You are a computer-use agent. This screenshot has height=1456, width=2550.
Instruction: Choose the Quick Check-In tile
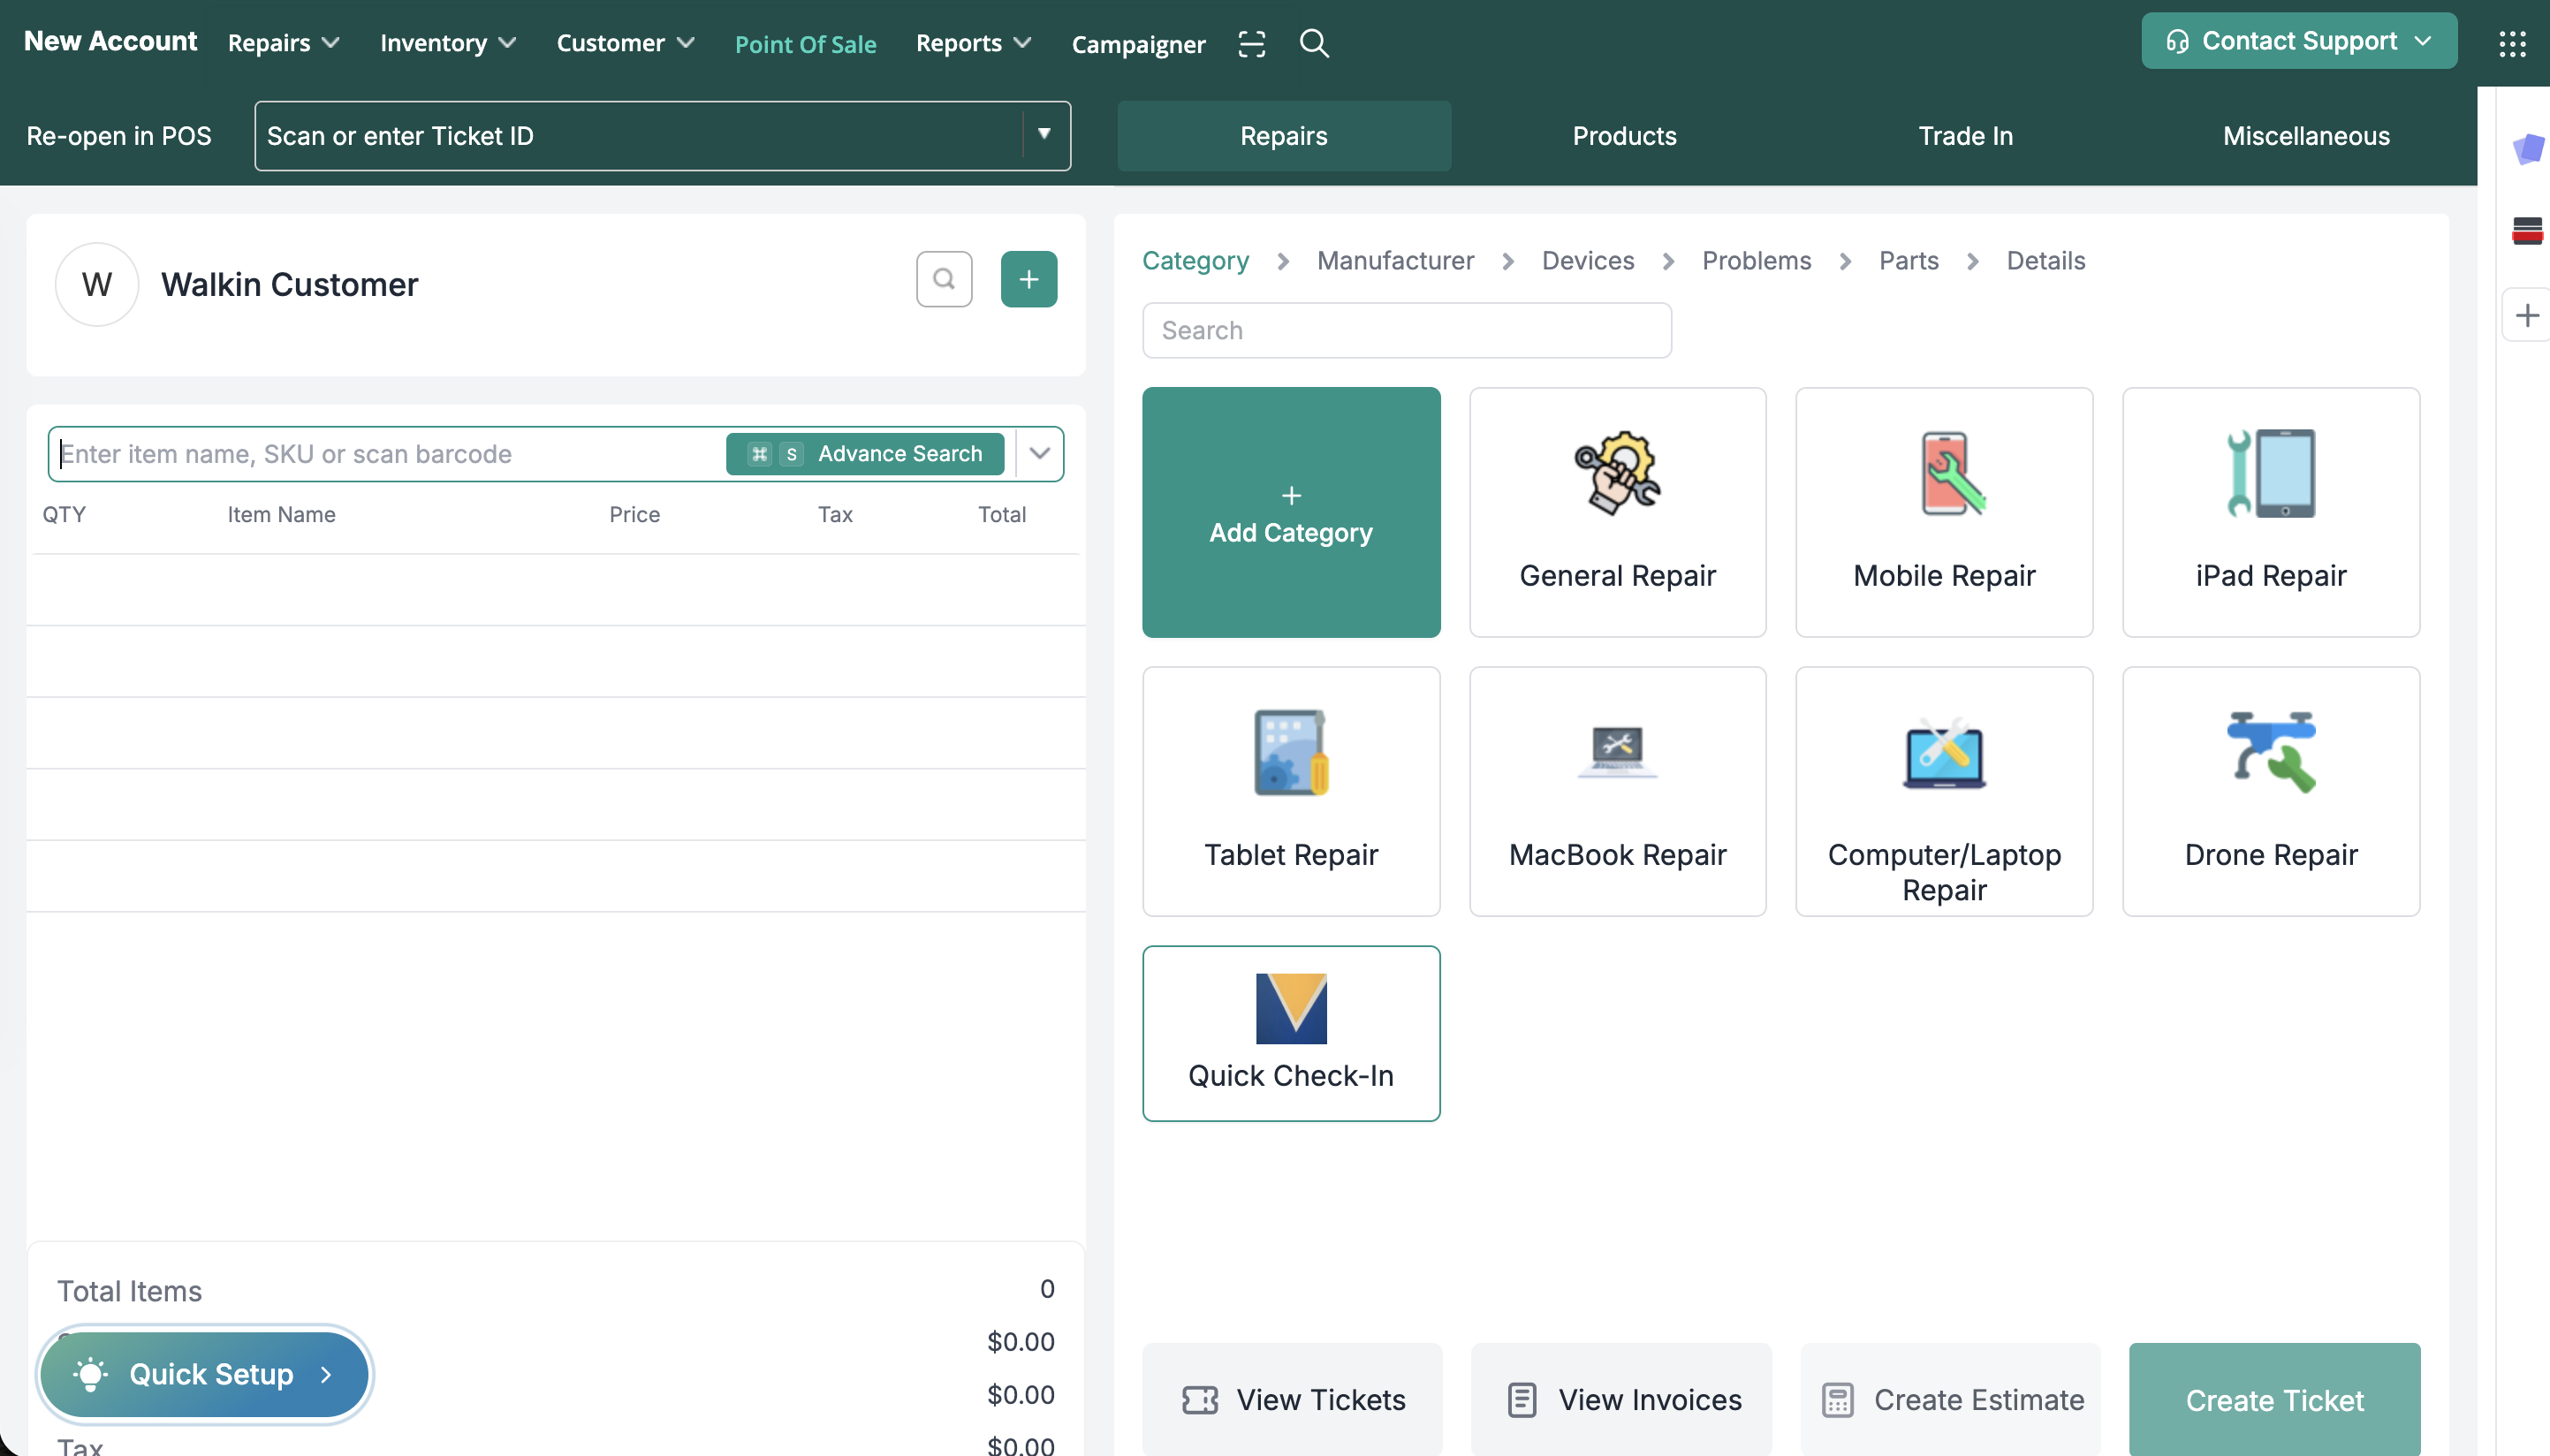(x=1290, y=1033)
